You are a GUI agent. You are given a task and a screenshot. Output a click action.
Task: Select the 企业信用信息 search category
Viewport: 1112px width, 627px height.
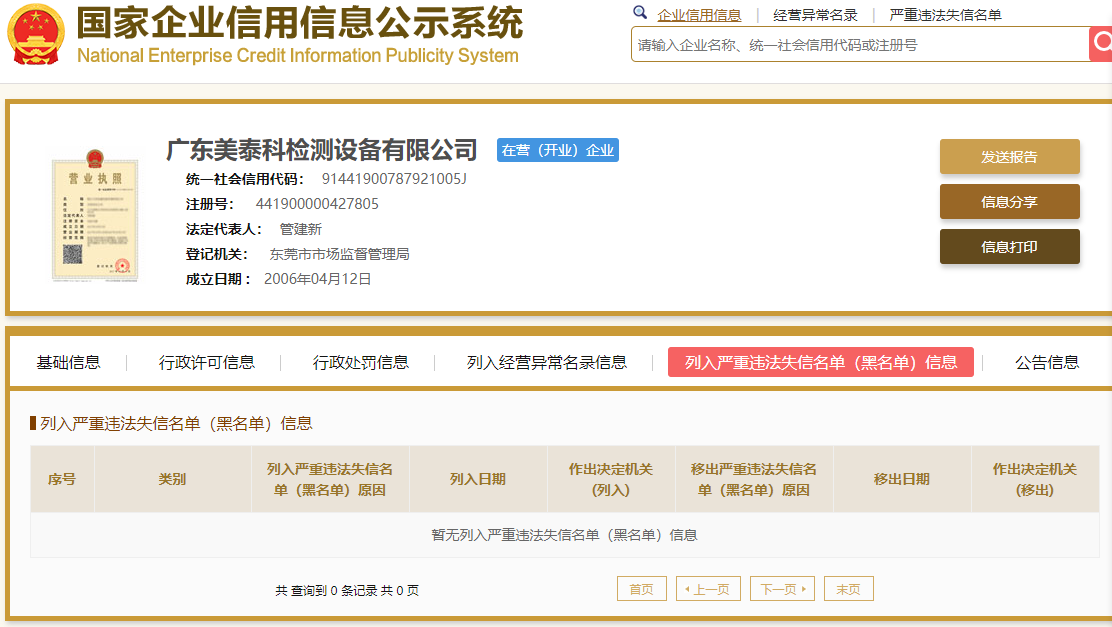(699, 15)
